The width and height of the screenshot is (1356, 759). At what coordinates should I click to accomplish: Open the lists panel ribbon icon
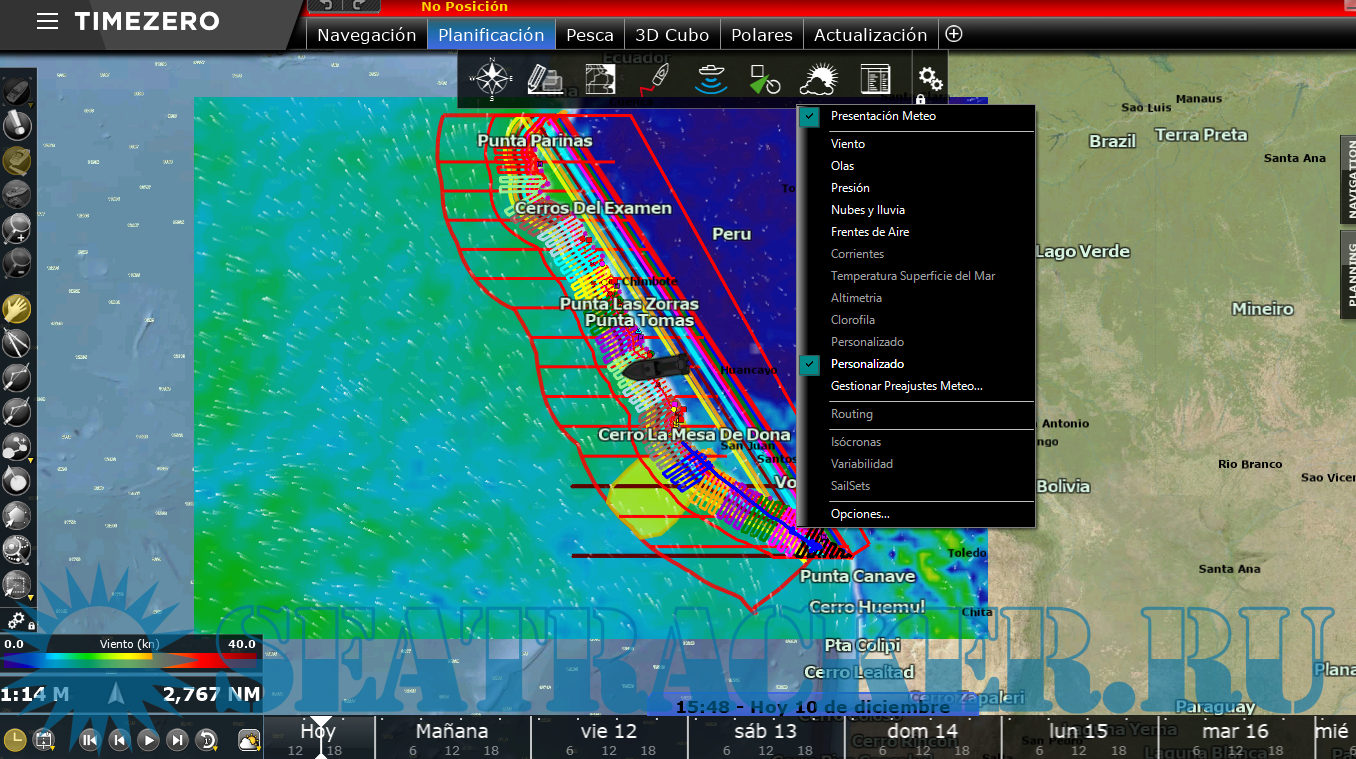875,78
